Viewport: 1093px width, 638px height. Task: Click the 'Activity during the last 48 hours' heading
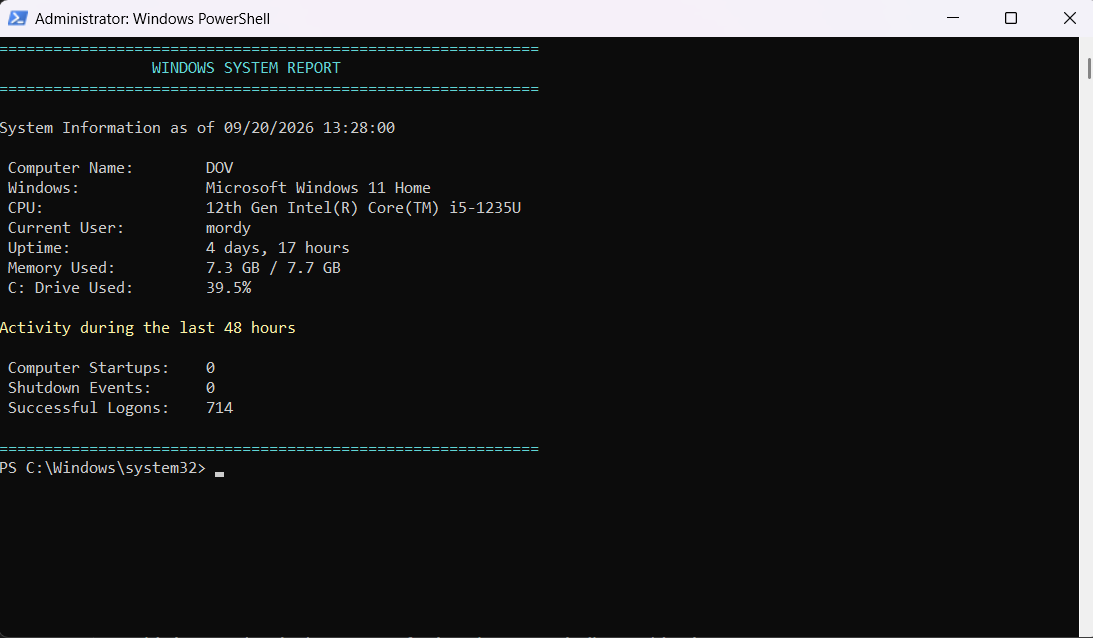(148, 328)
